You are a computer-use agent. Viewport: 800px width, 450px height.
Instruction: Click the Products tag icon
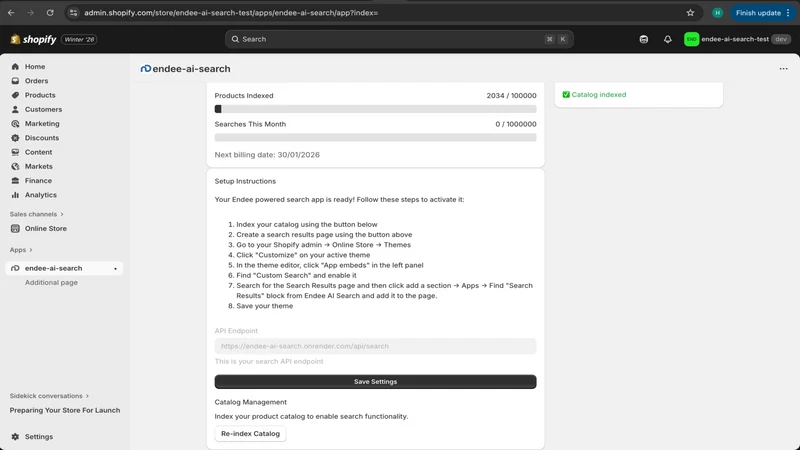pos(15,95)
